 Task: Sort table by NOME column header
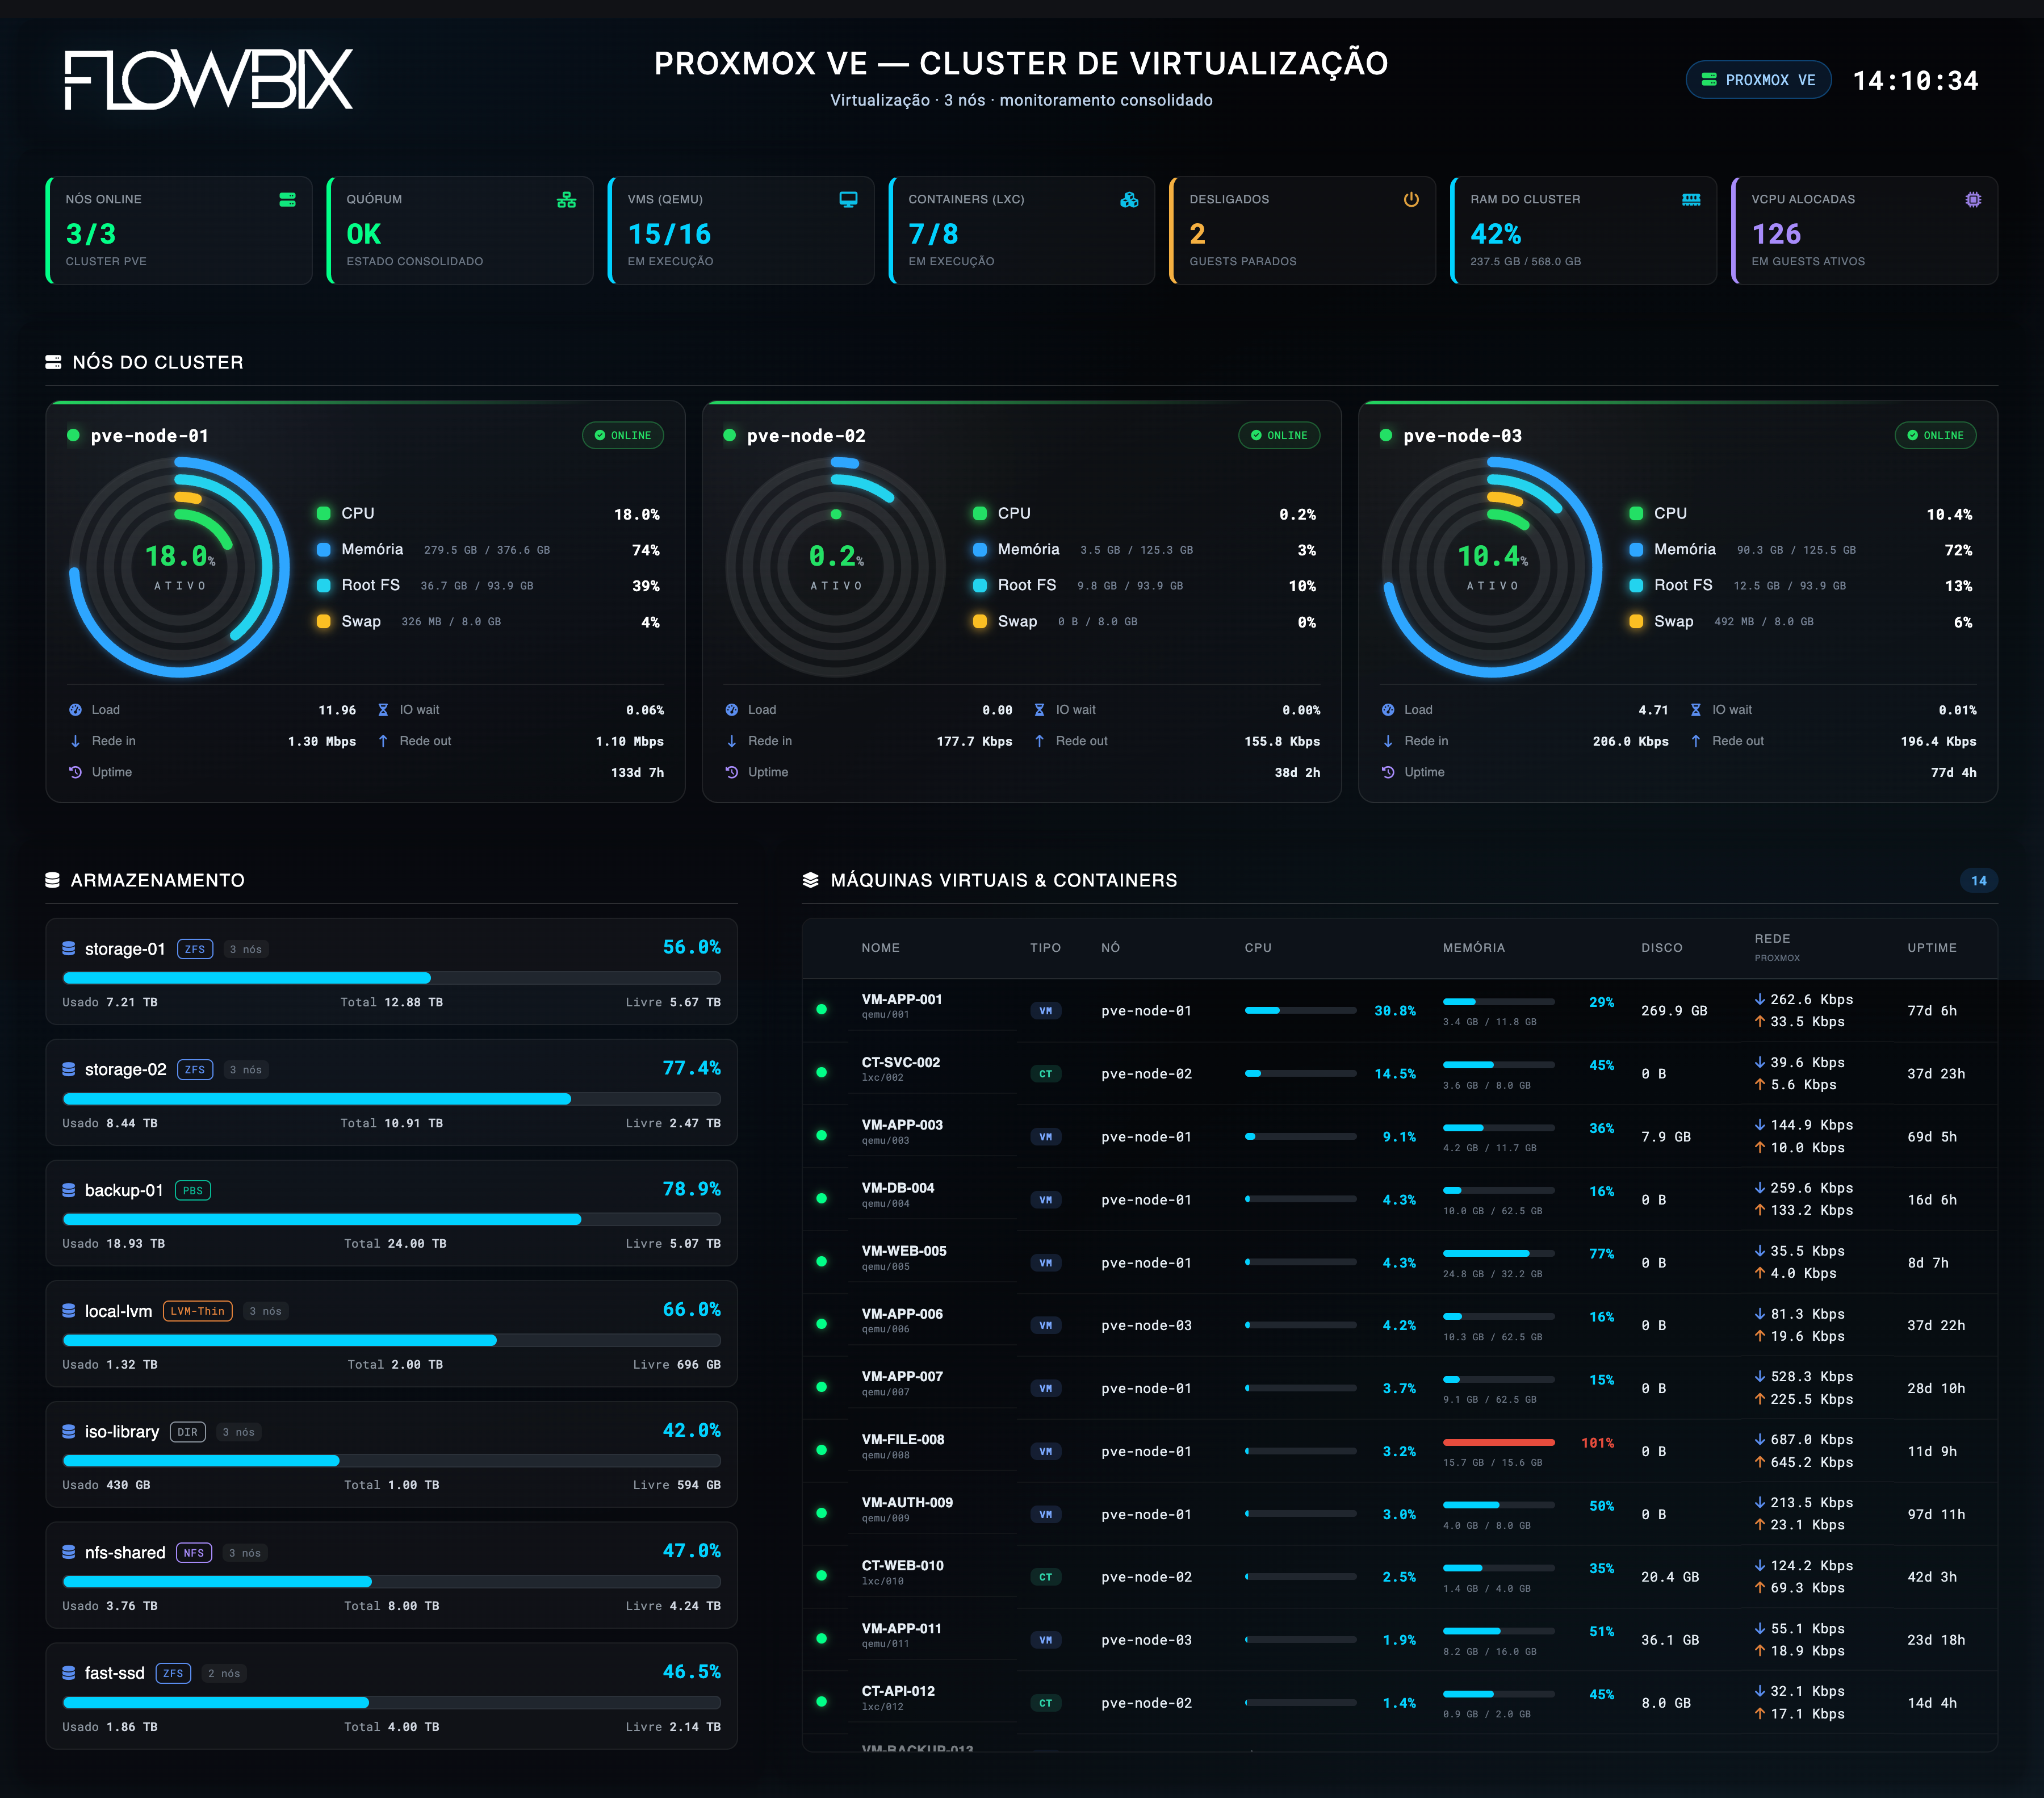click(881, 947)
